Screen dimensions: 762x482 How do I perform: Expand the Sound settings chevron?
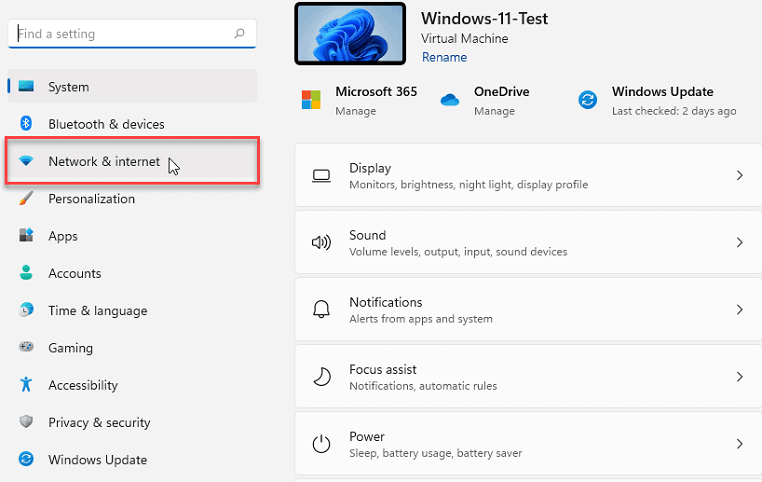(740, 242)
